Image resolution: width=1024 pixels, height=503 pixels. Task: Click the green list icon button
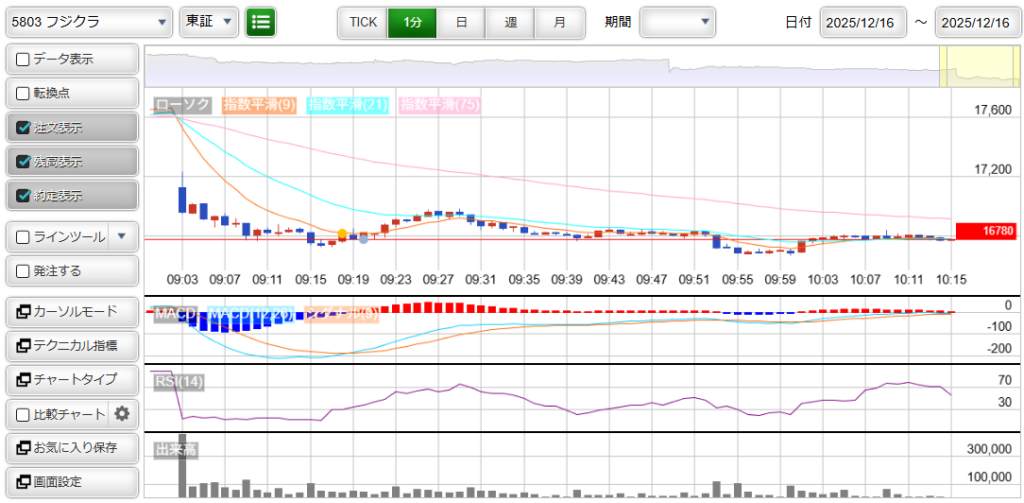coord(261,21)
